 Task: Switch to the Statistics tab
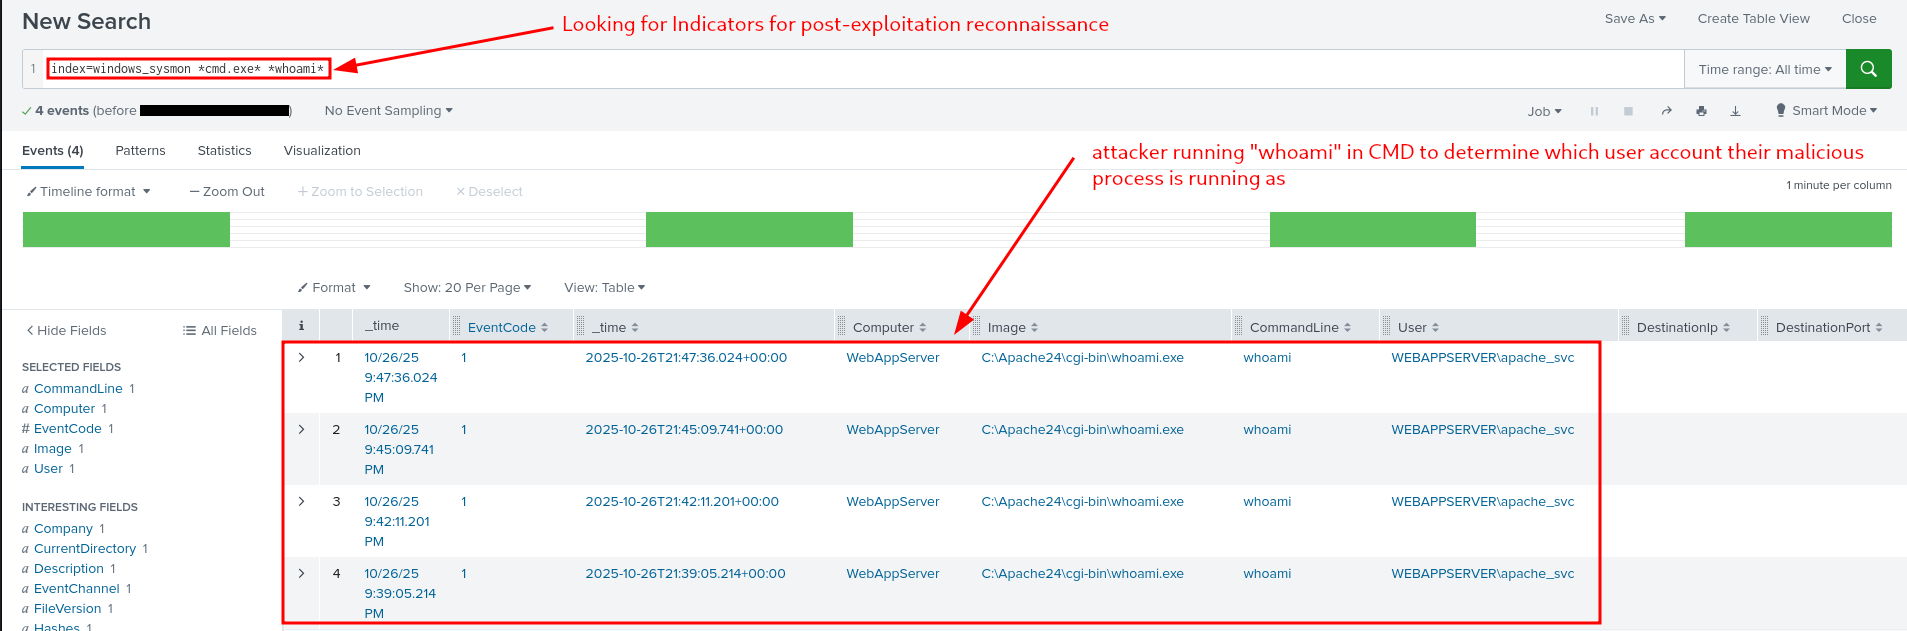tap(224, 150)
